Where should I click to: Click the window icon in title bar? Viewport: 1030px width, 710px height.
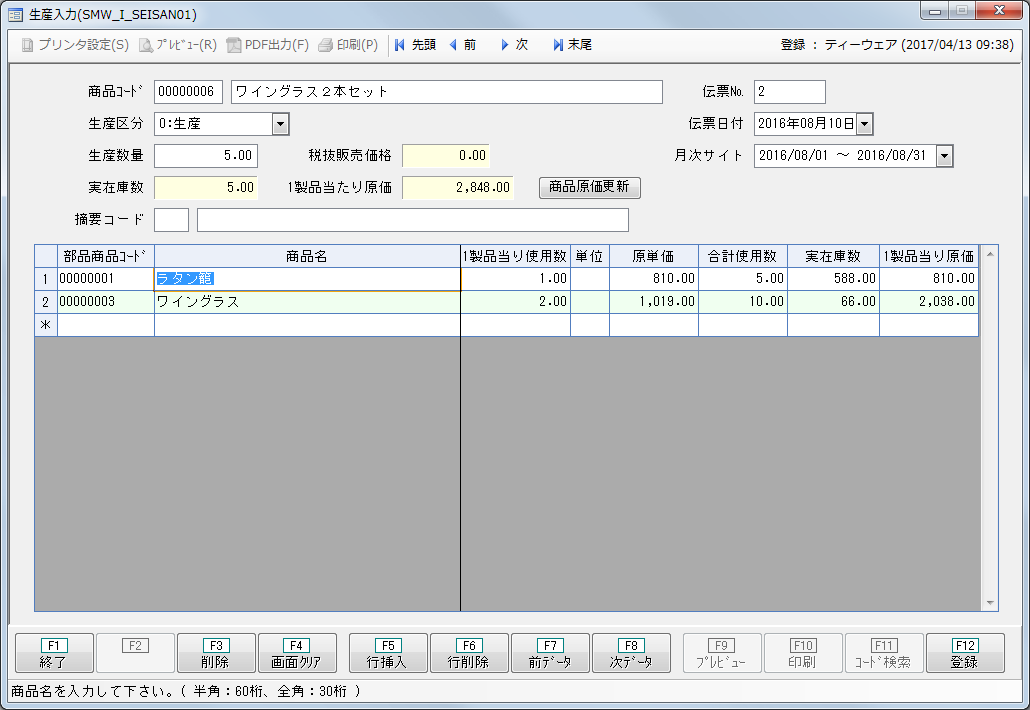[x=15, y=14]
